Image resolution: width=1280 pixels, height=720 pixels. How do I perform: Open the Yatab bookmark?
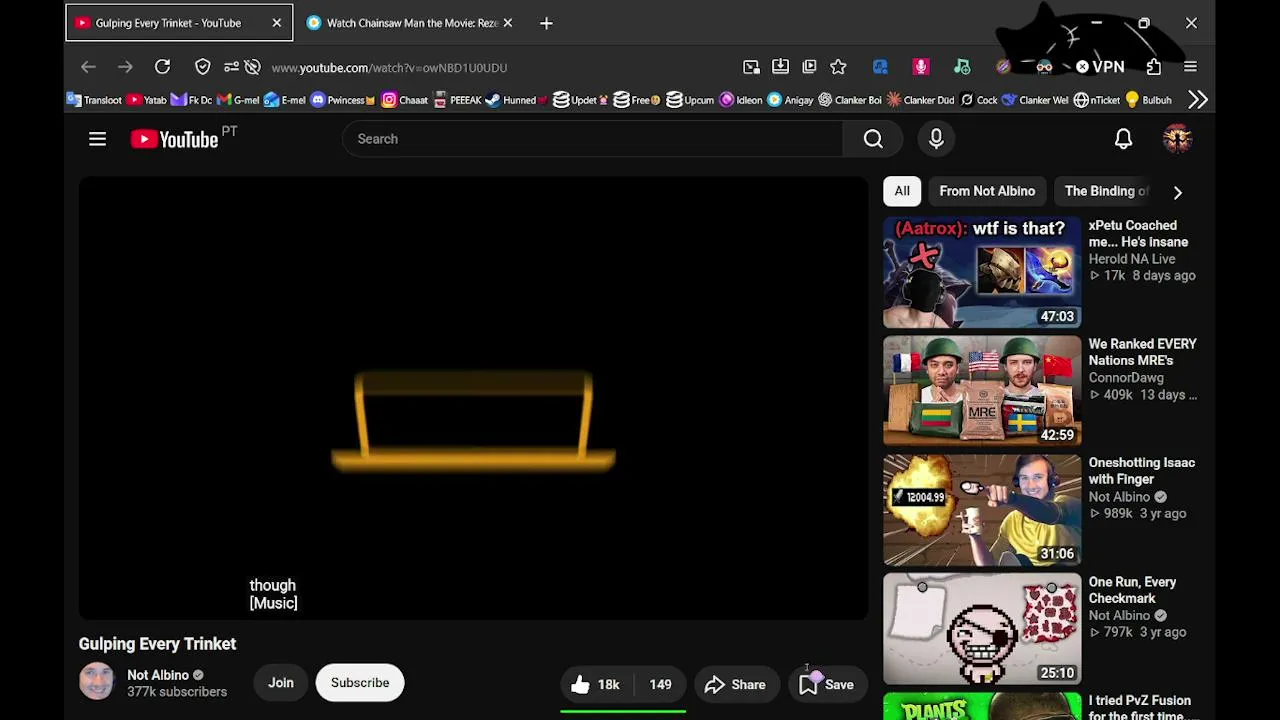[x=147, y=100]
